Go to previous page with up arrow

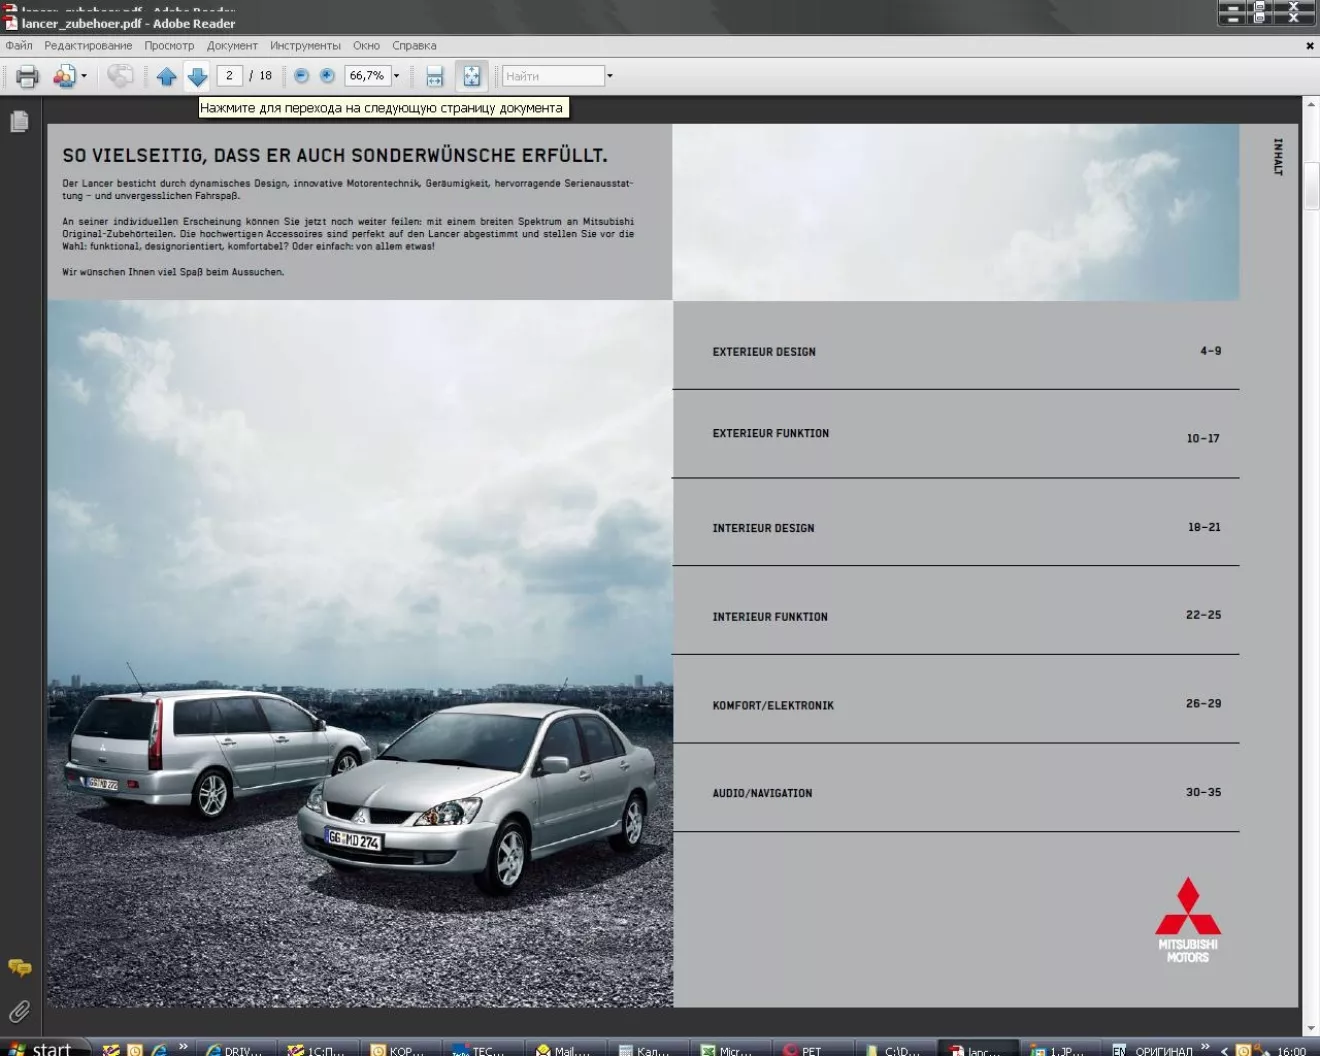[167, 76]
